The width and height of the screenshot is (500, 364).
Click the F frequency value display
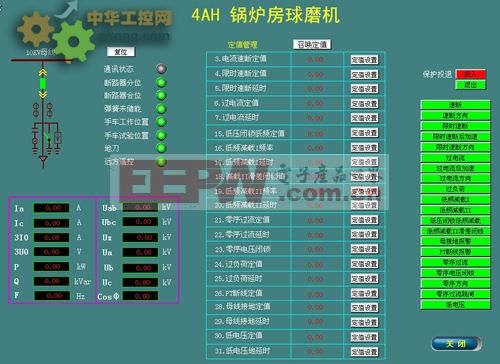pos(52,296)
